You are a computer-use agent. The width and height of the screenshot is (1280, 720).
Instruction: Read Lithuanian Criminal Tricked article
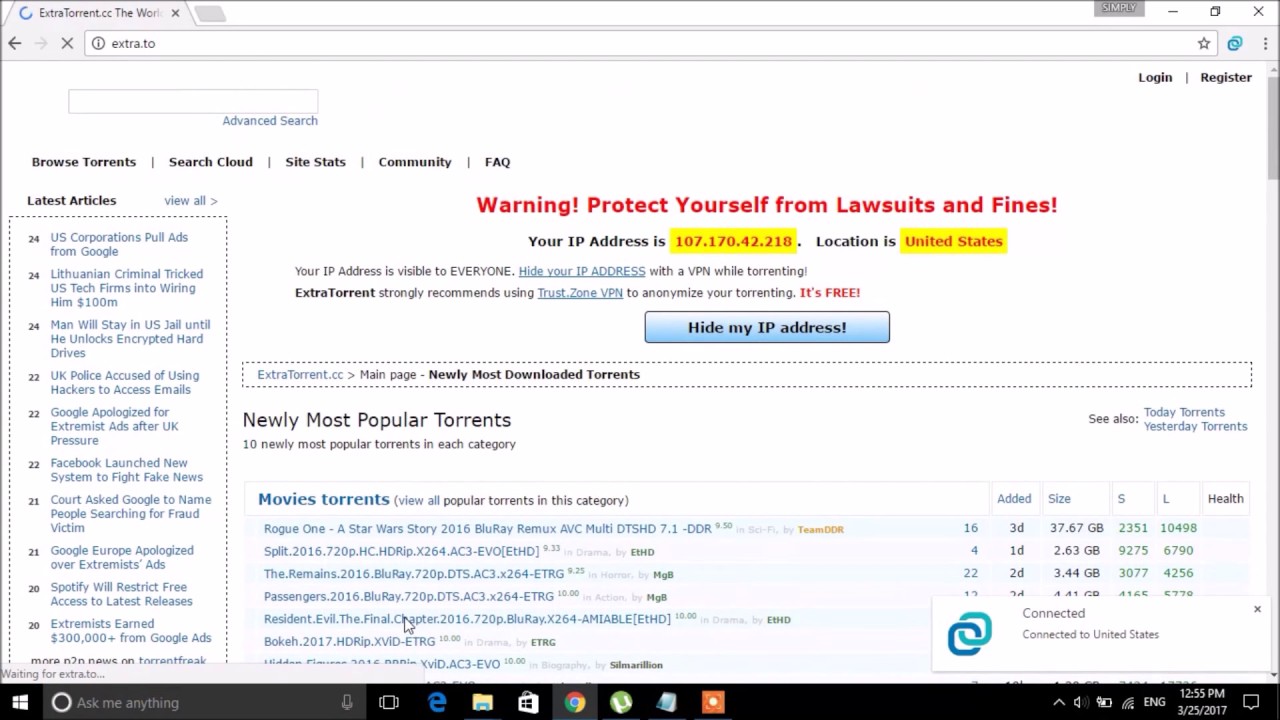pos(127,288)
